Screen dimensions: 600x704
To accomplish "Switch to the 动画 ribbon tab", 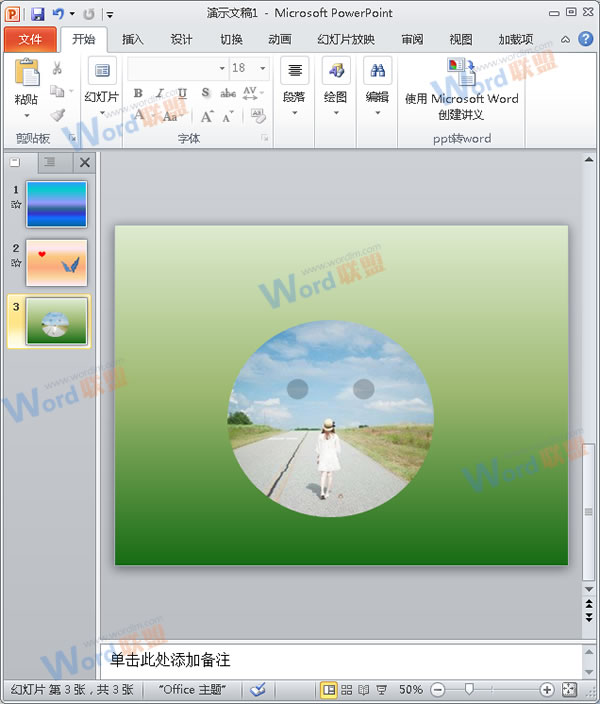I will click(x=280, y=40).
